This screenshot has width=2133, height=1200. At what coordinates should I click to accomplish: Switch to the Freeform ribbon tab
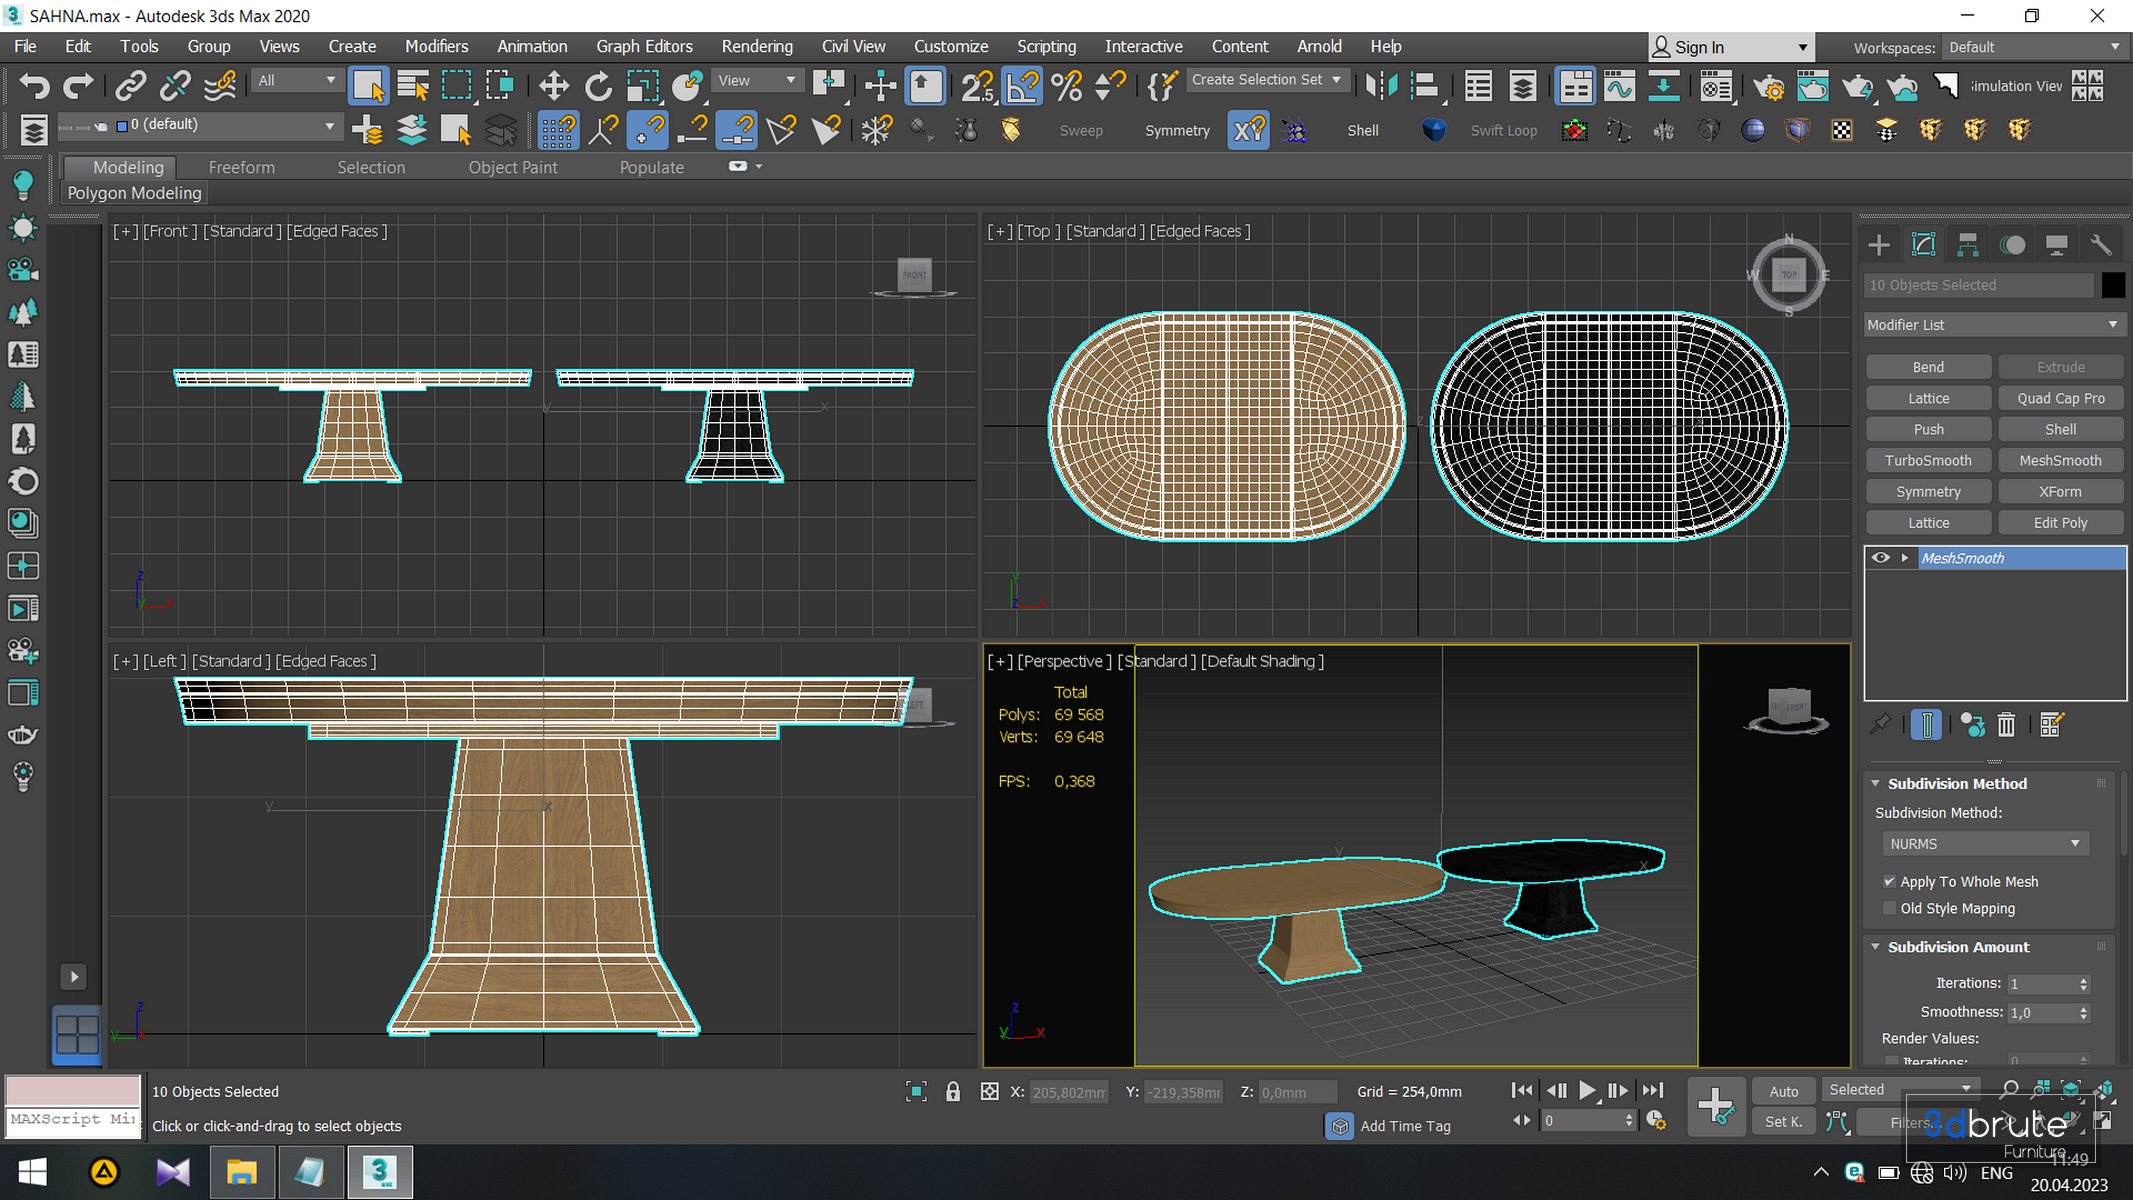(x=241, y=168)
